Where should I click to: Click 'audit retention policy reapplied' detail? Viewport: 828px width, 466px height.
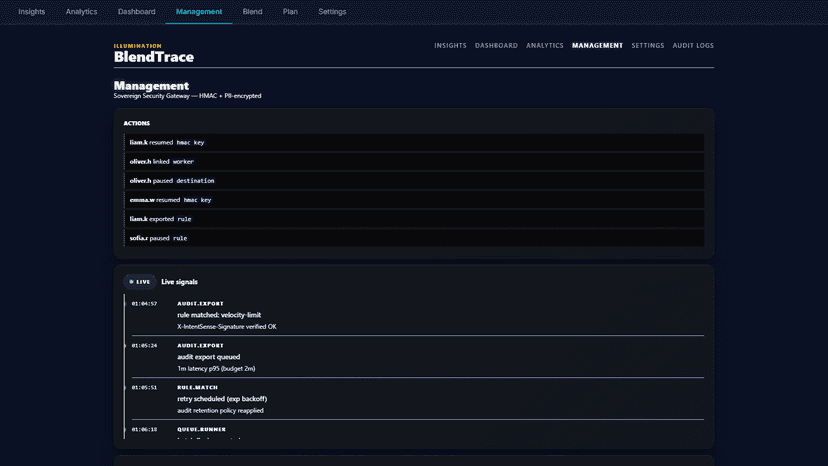[x=220, y=411]
